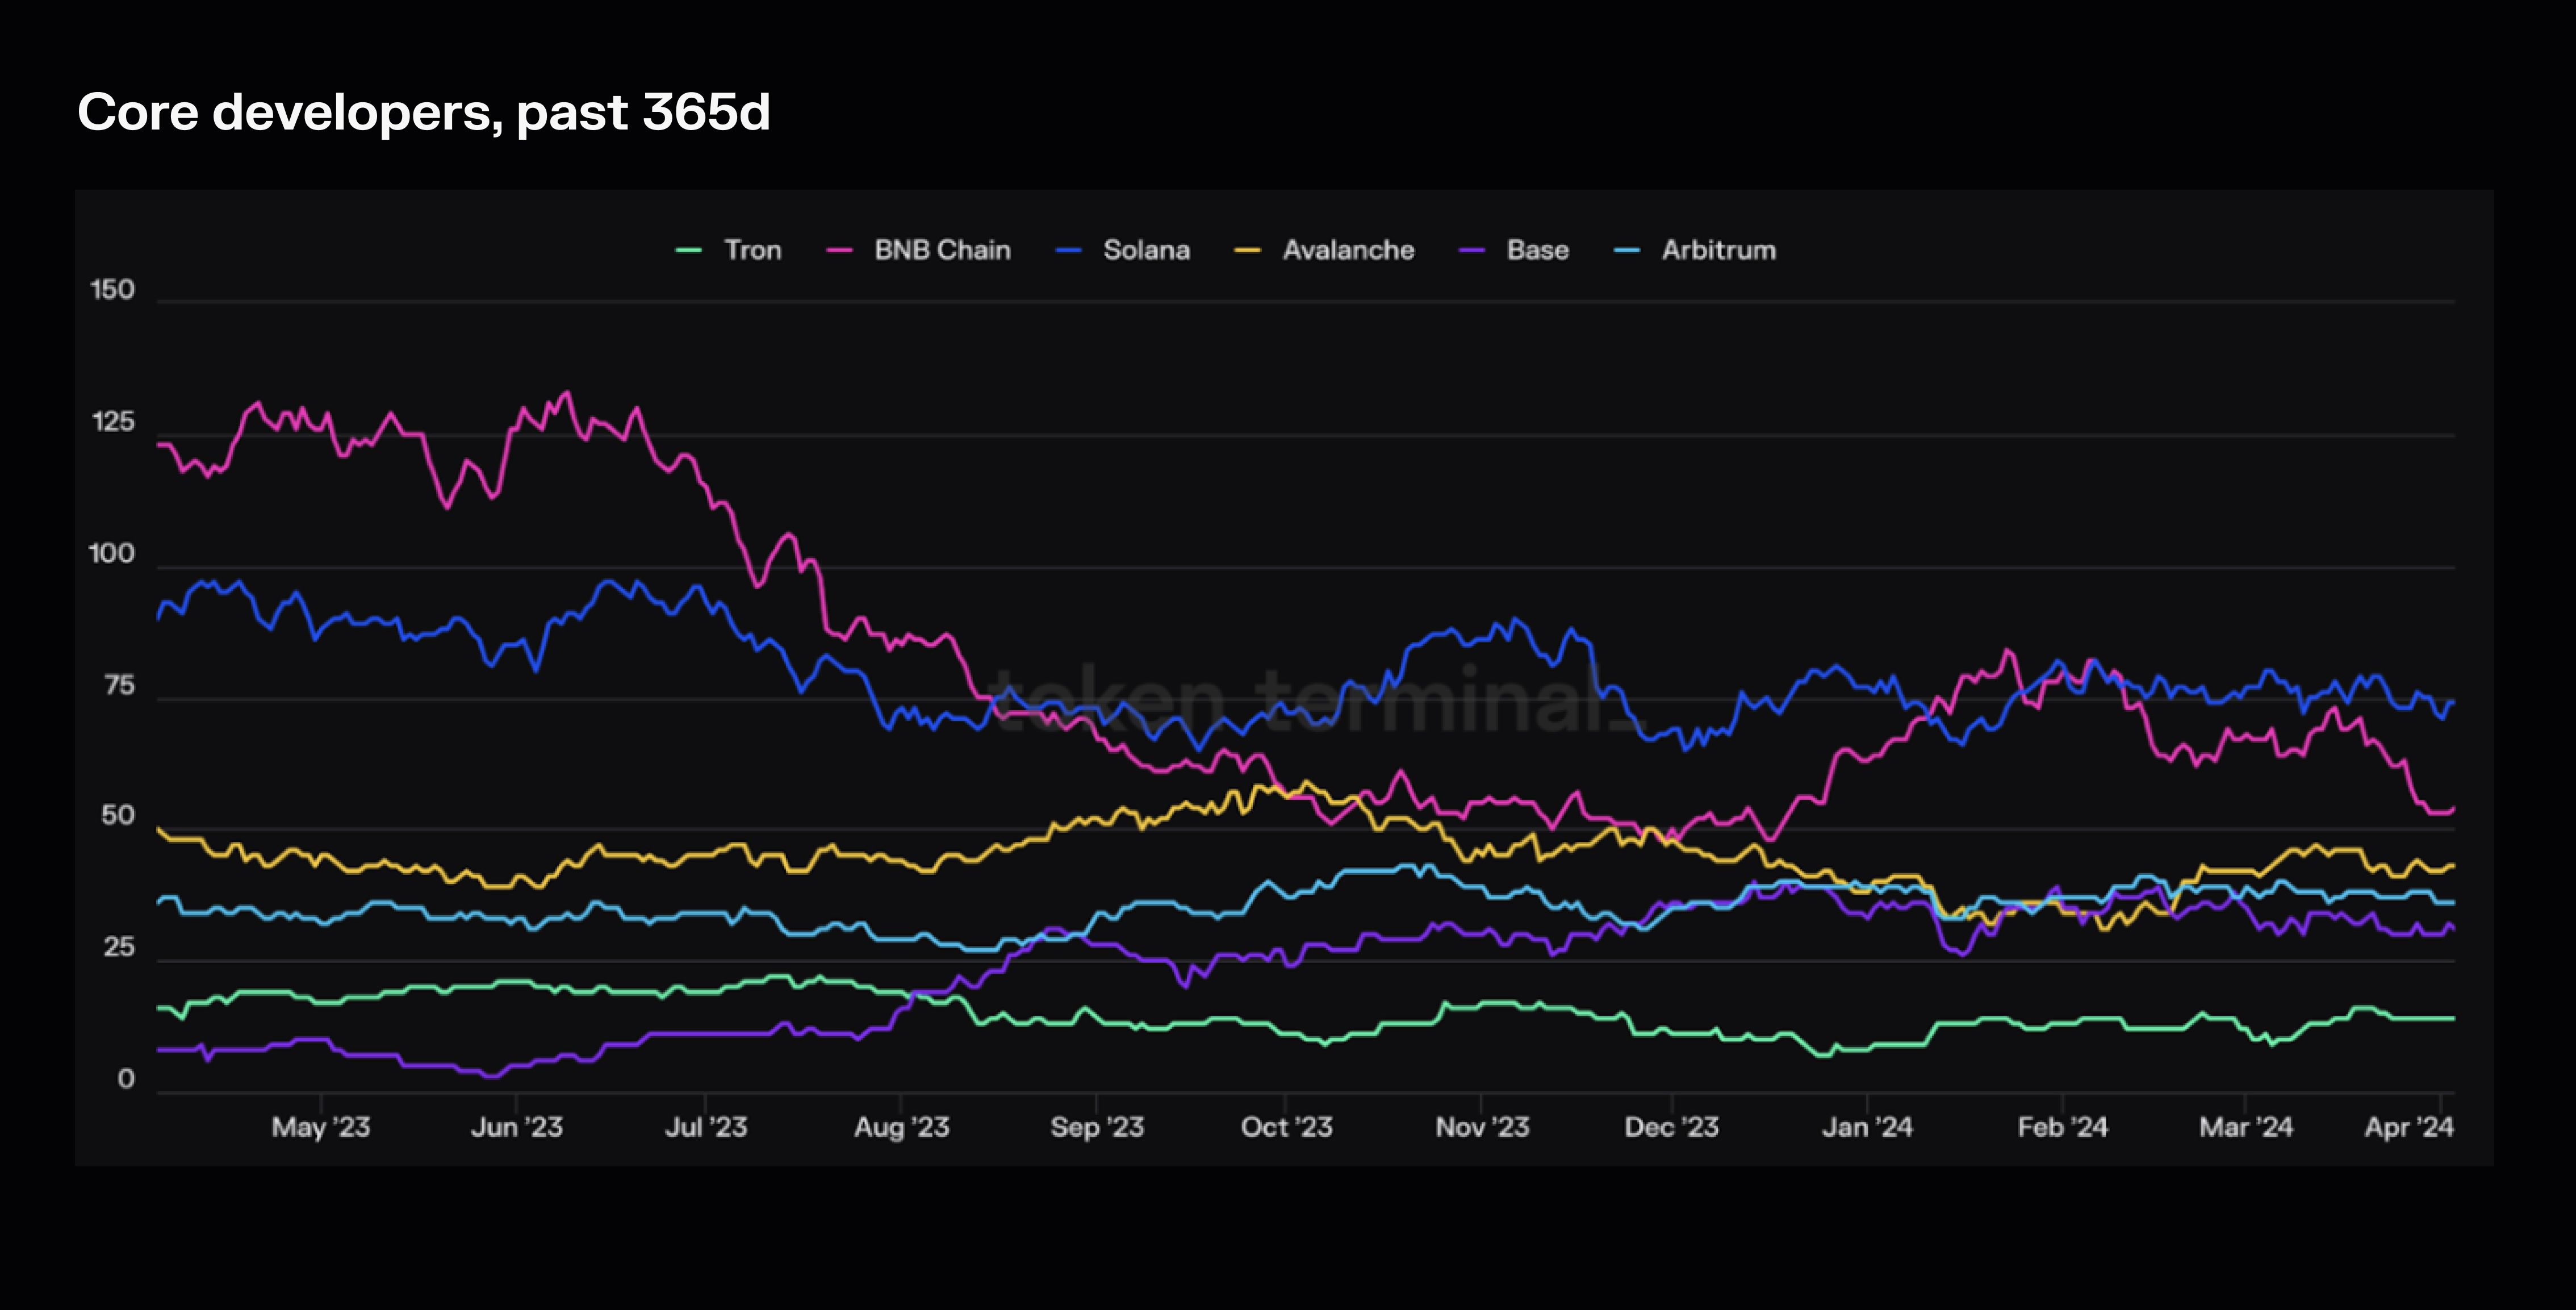Click the Aug '23 axis label

pos(901,1127)
